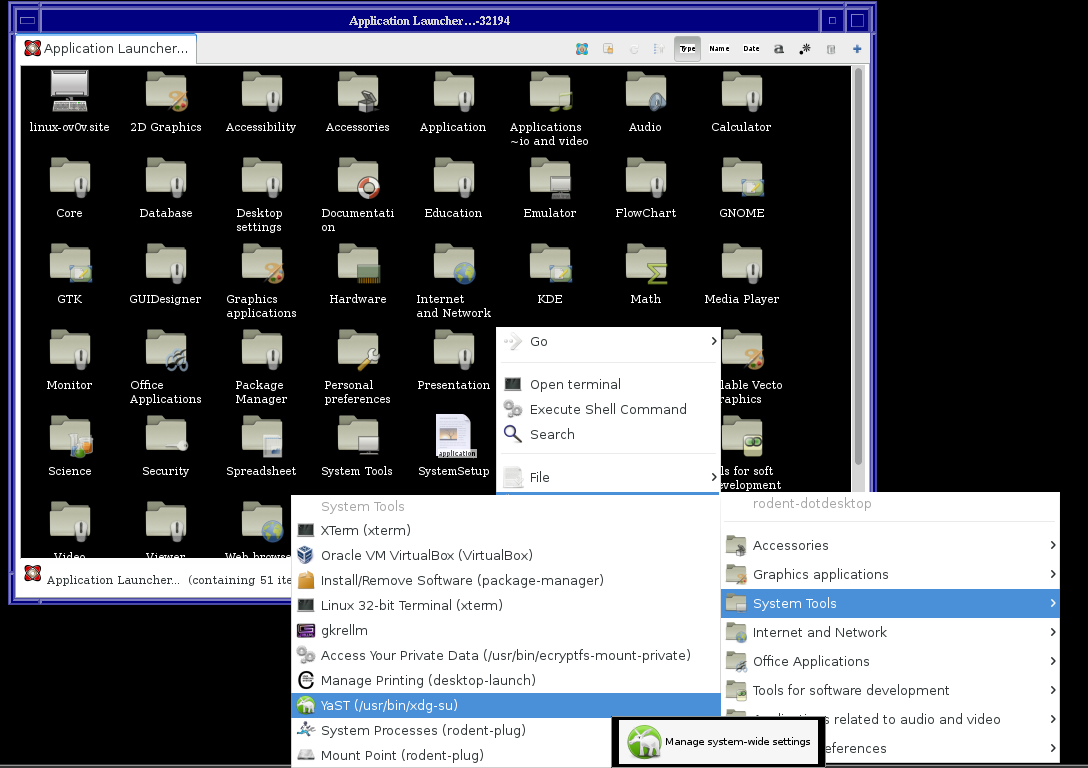Click the blue plus toolbar icon
The width and height of the screenshot is (1088, 768).
857,49
